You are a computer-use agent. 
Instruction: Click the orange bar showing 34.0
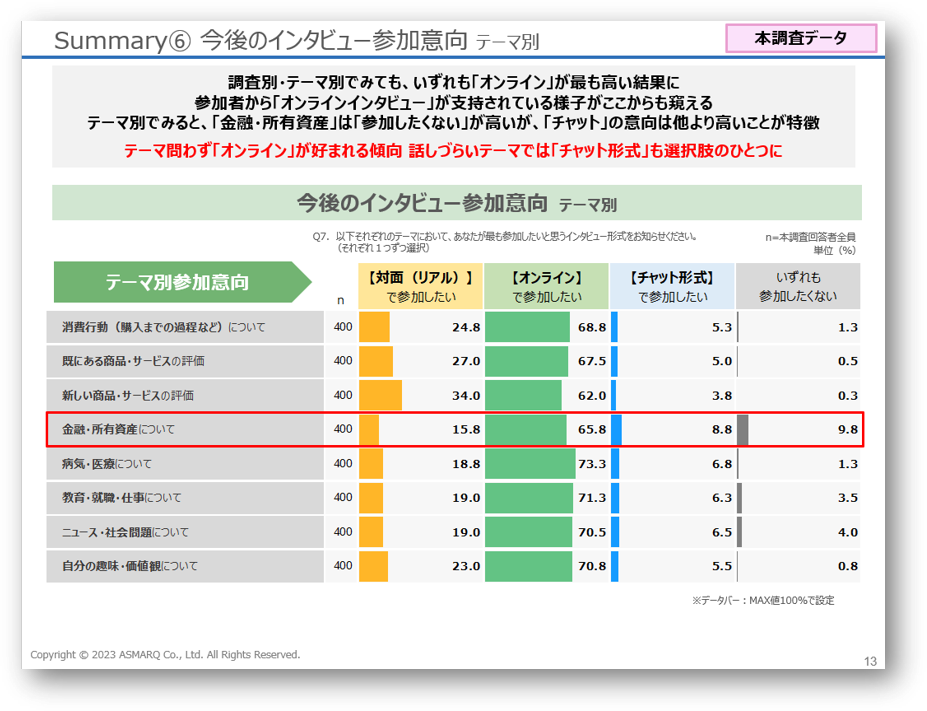point(380,395)
